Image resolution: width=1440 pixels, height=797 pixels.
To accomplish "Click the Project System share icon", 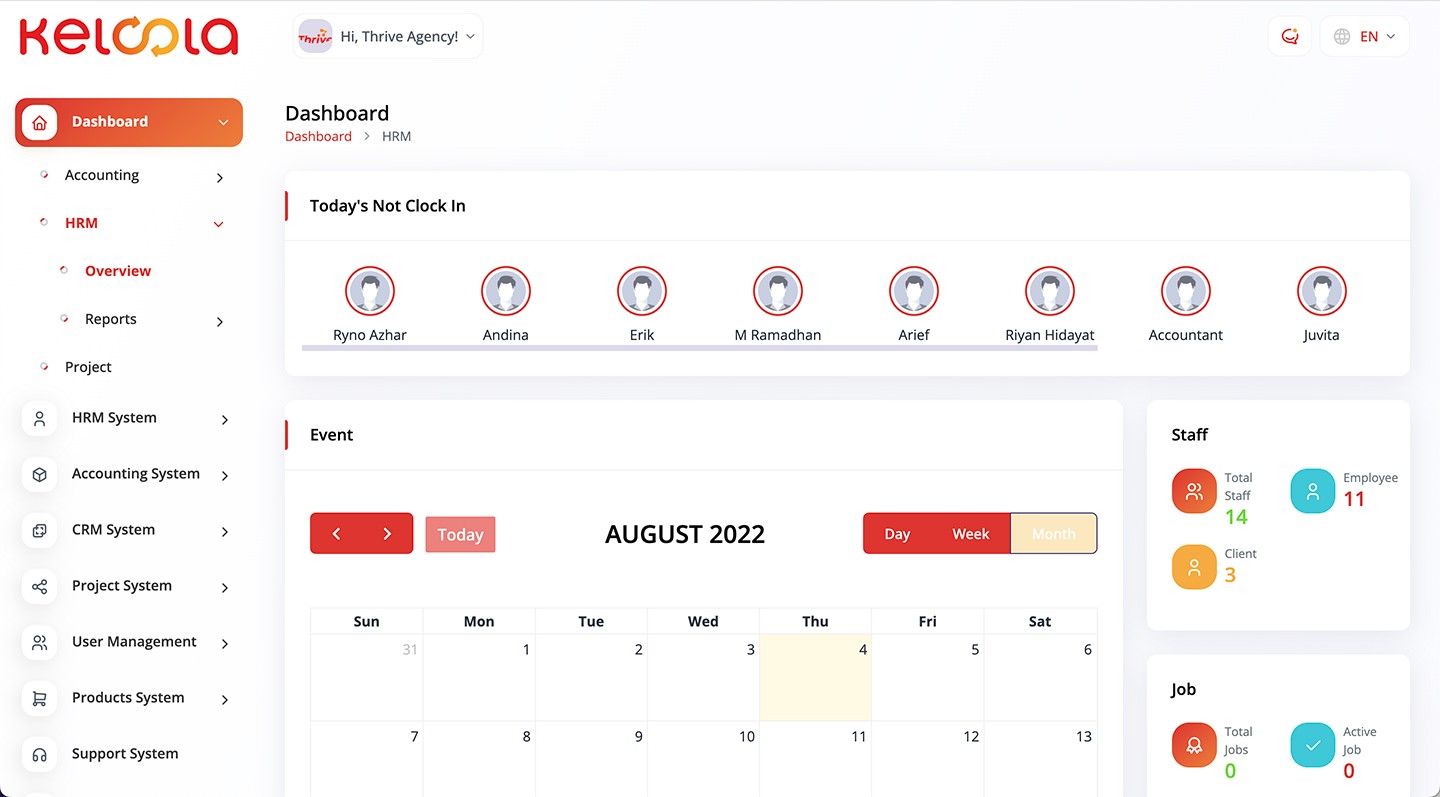I will pos(40,587).
